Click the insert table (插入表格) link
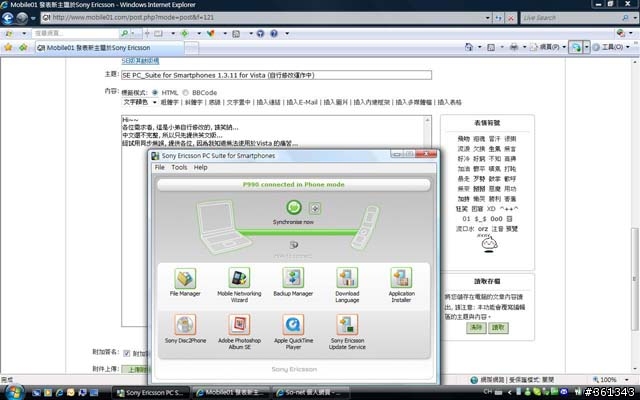The image size is (640, 400). point(449,102)
